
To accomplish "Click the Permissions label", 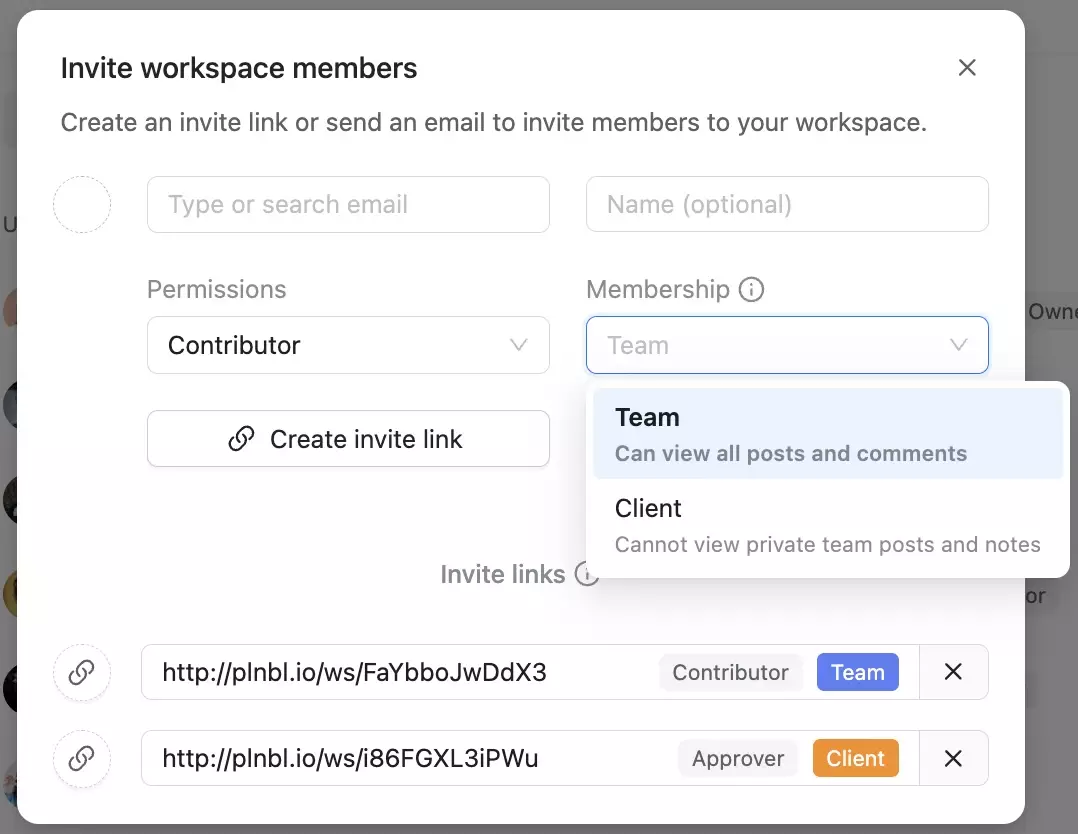I will [217, 289].
